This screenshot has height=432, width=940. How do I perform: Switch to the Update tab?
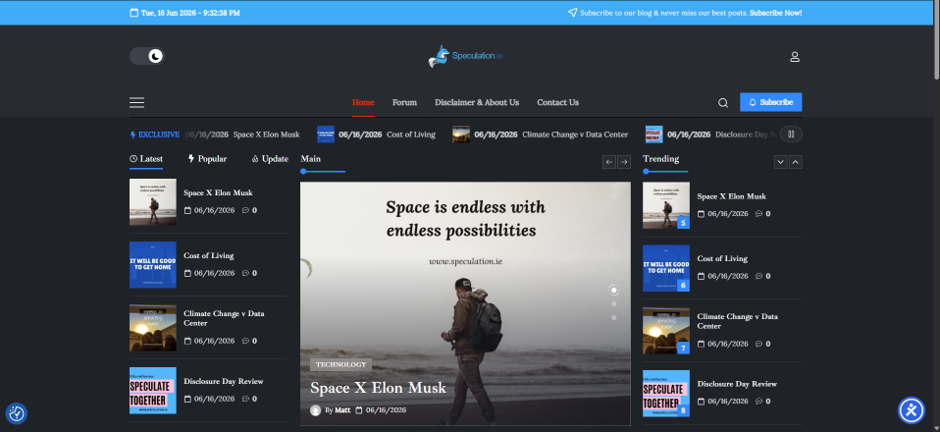270,159
